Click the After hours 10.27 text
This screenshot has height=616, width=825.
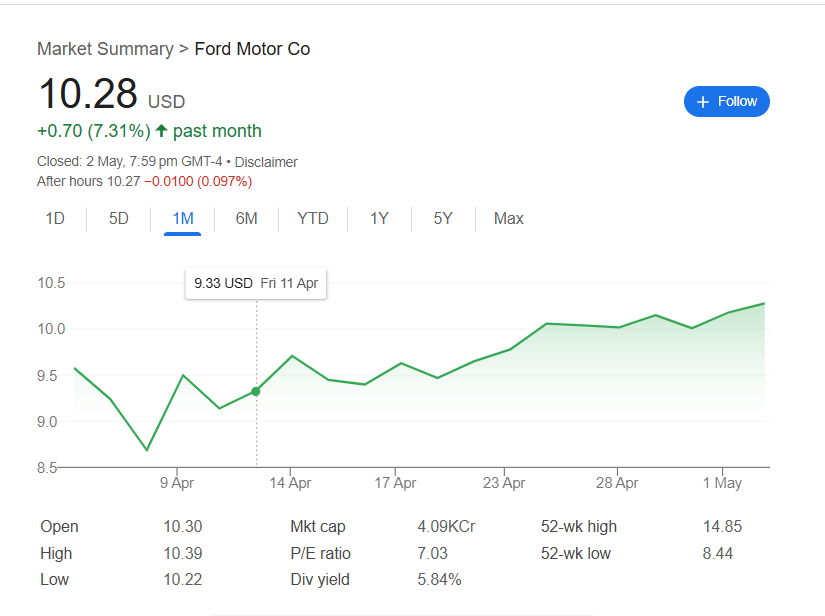click(88, 181)
